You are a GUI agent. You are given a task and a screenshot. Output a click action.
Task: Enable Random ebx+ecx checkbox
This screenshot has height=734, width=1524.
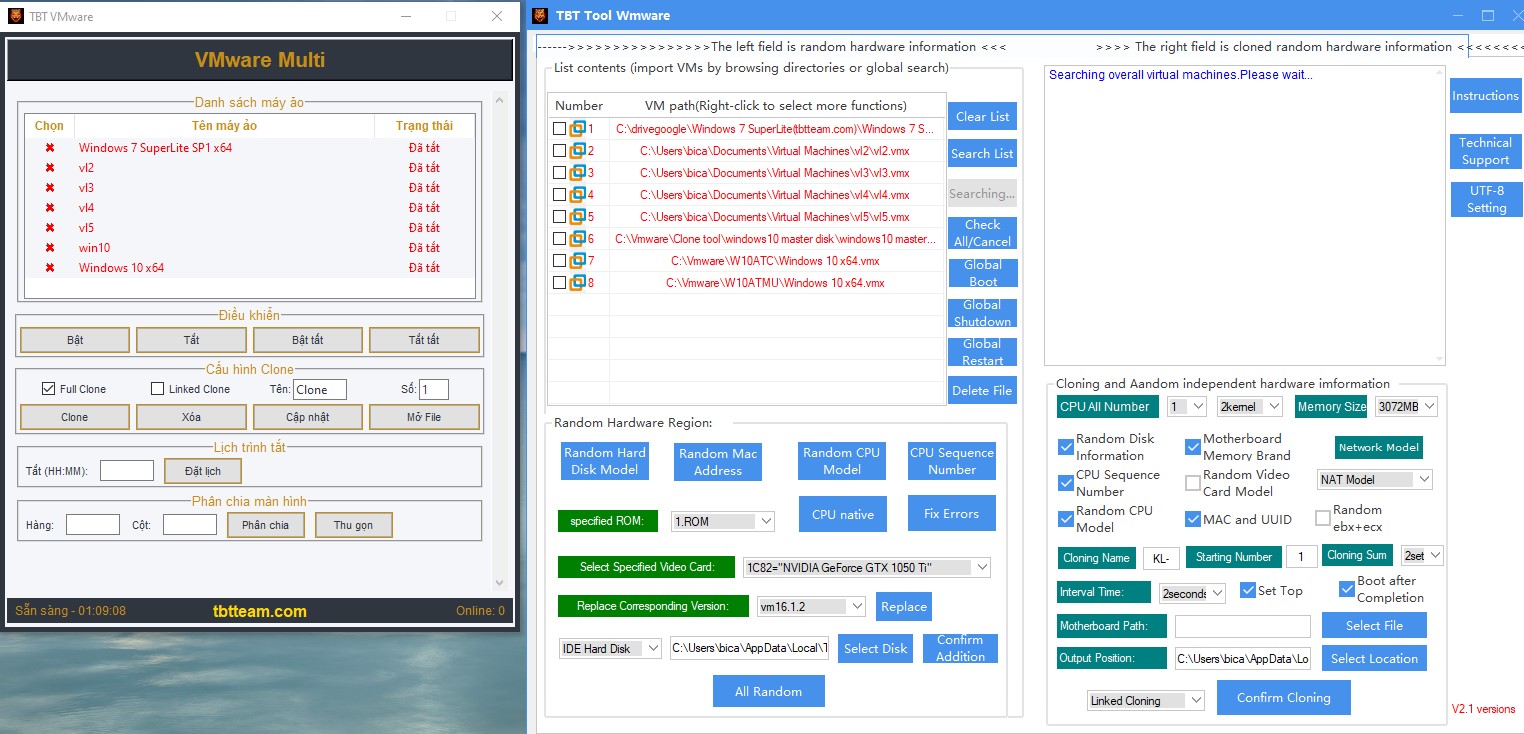point(1323,518)
